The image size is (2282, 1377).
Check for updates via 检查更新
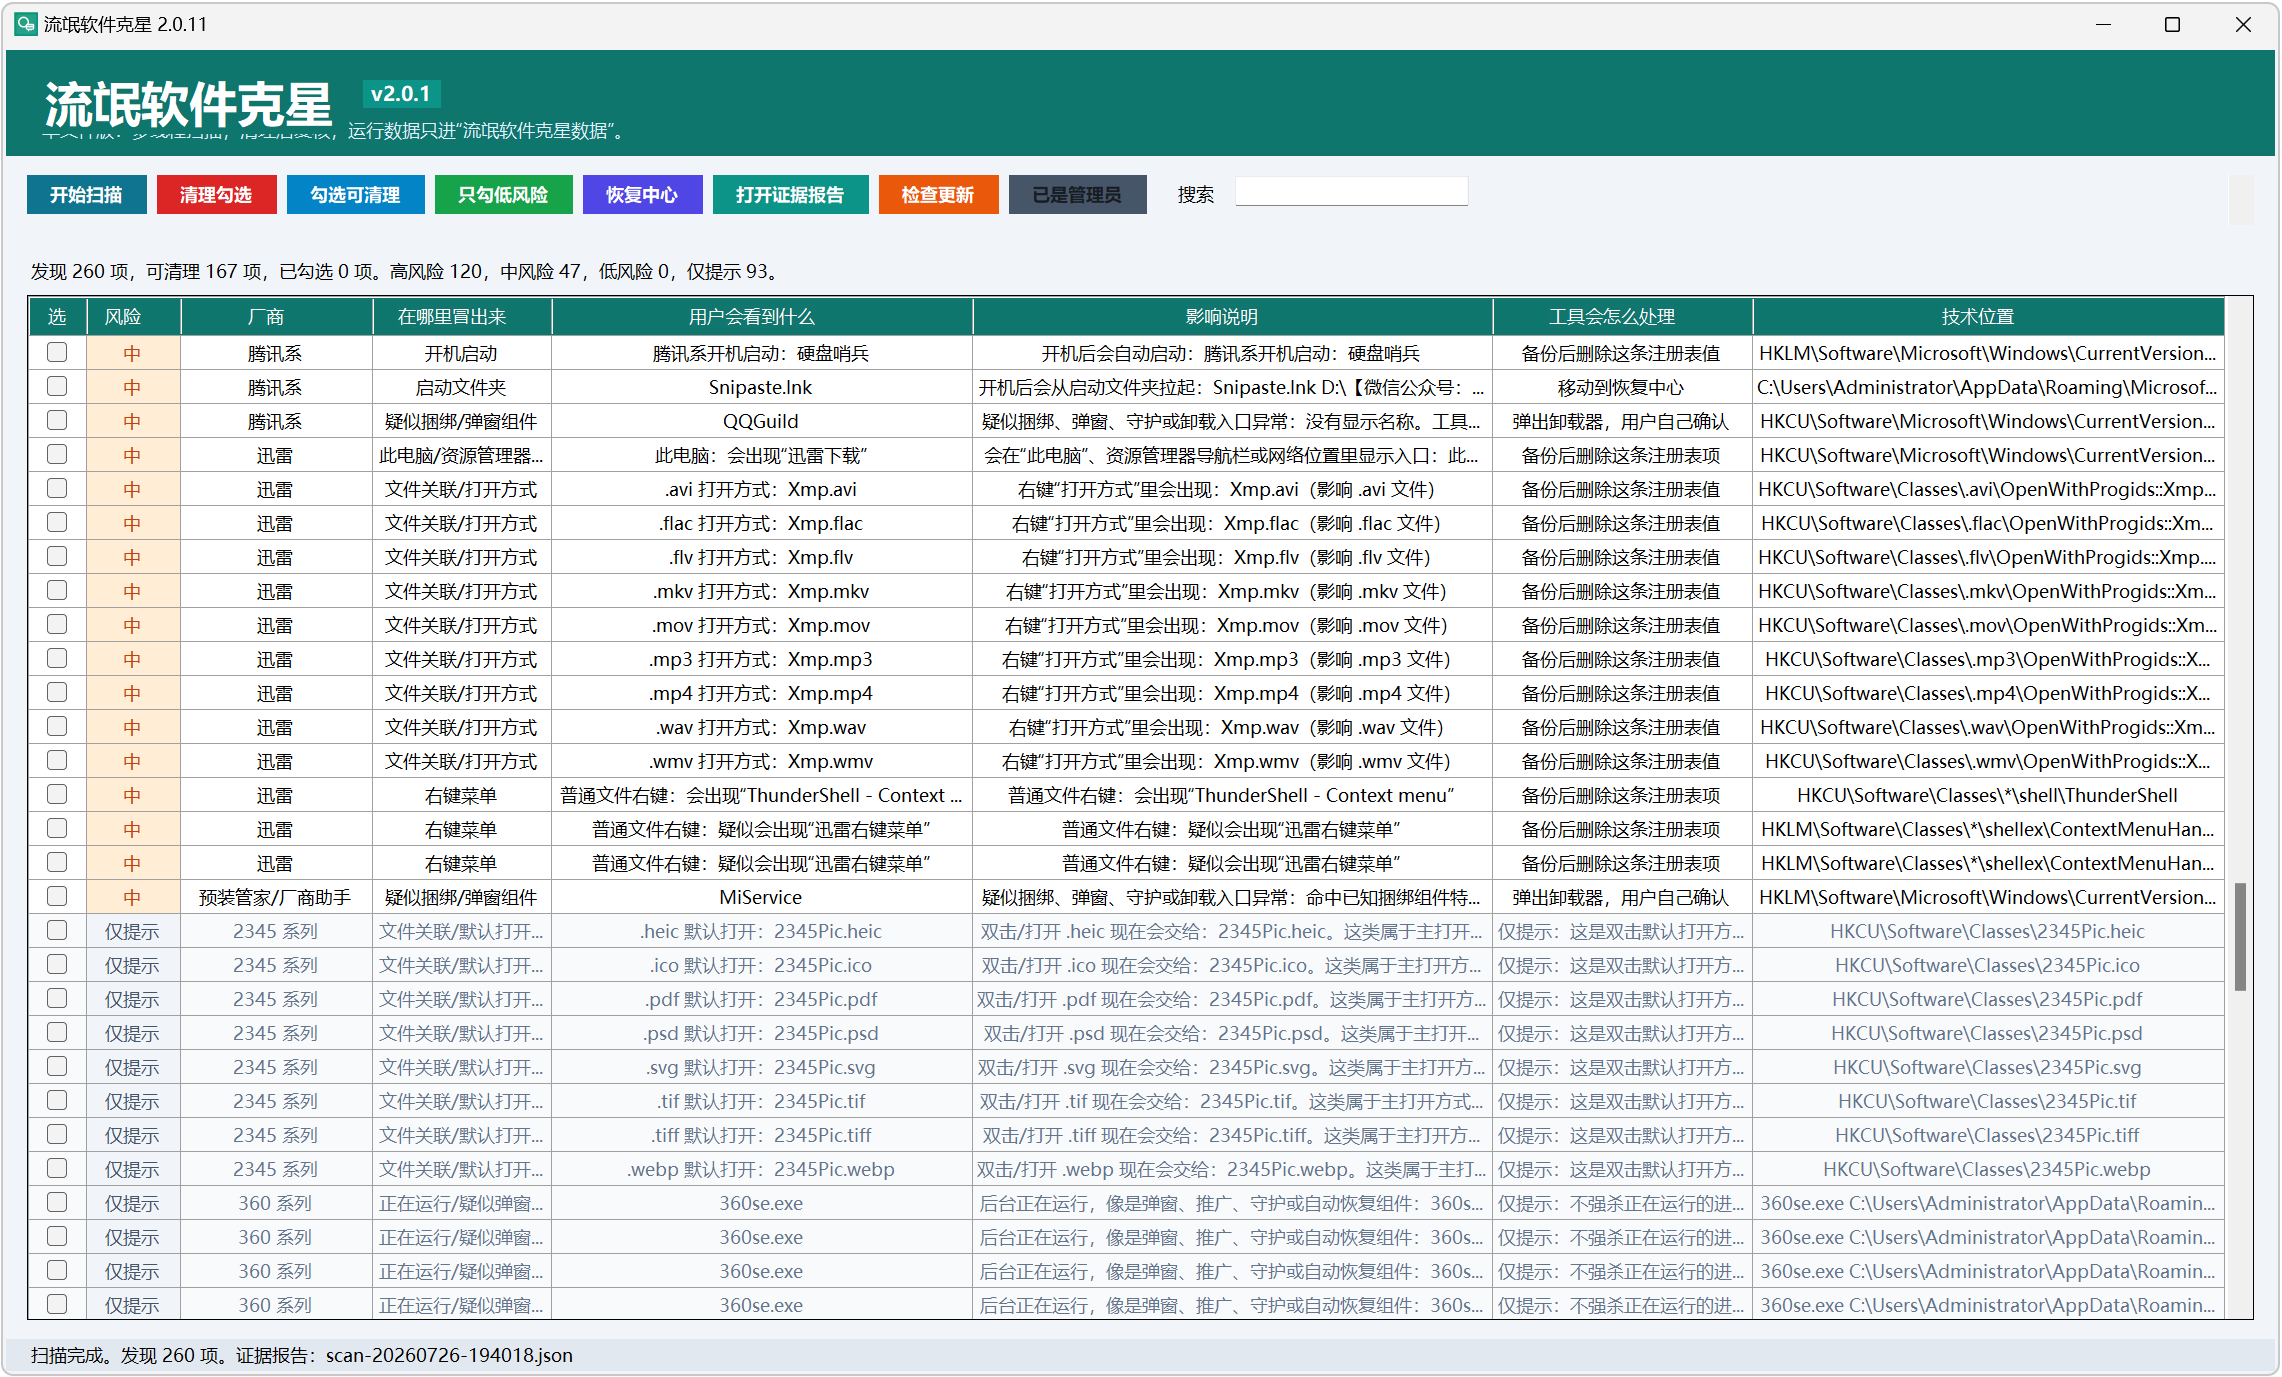[938, 195]
